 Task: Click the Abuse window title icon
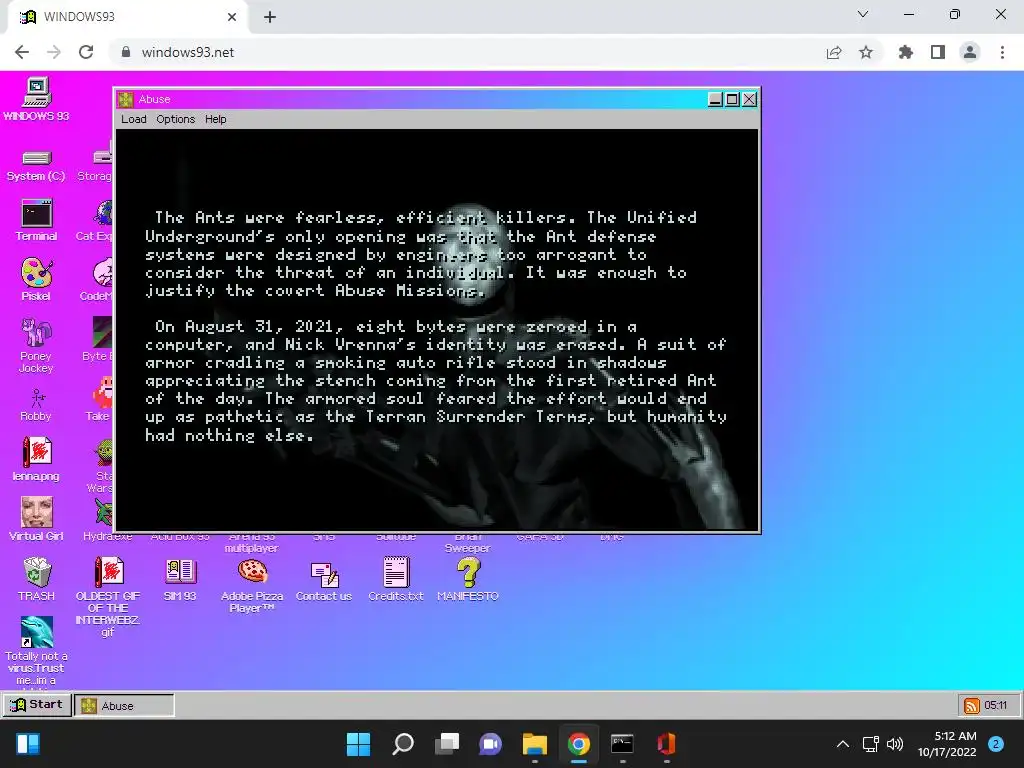pos(126,99)
